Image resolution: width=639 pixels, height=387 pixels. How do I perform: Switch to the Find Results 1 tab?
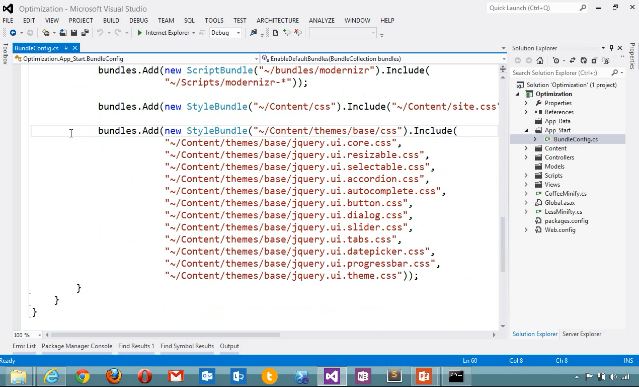136,346
